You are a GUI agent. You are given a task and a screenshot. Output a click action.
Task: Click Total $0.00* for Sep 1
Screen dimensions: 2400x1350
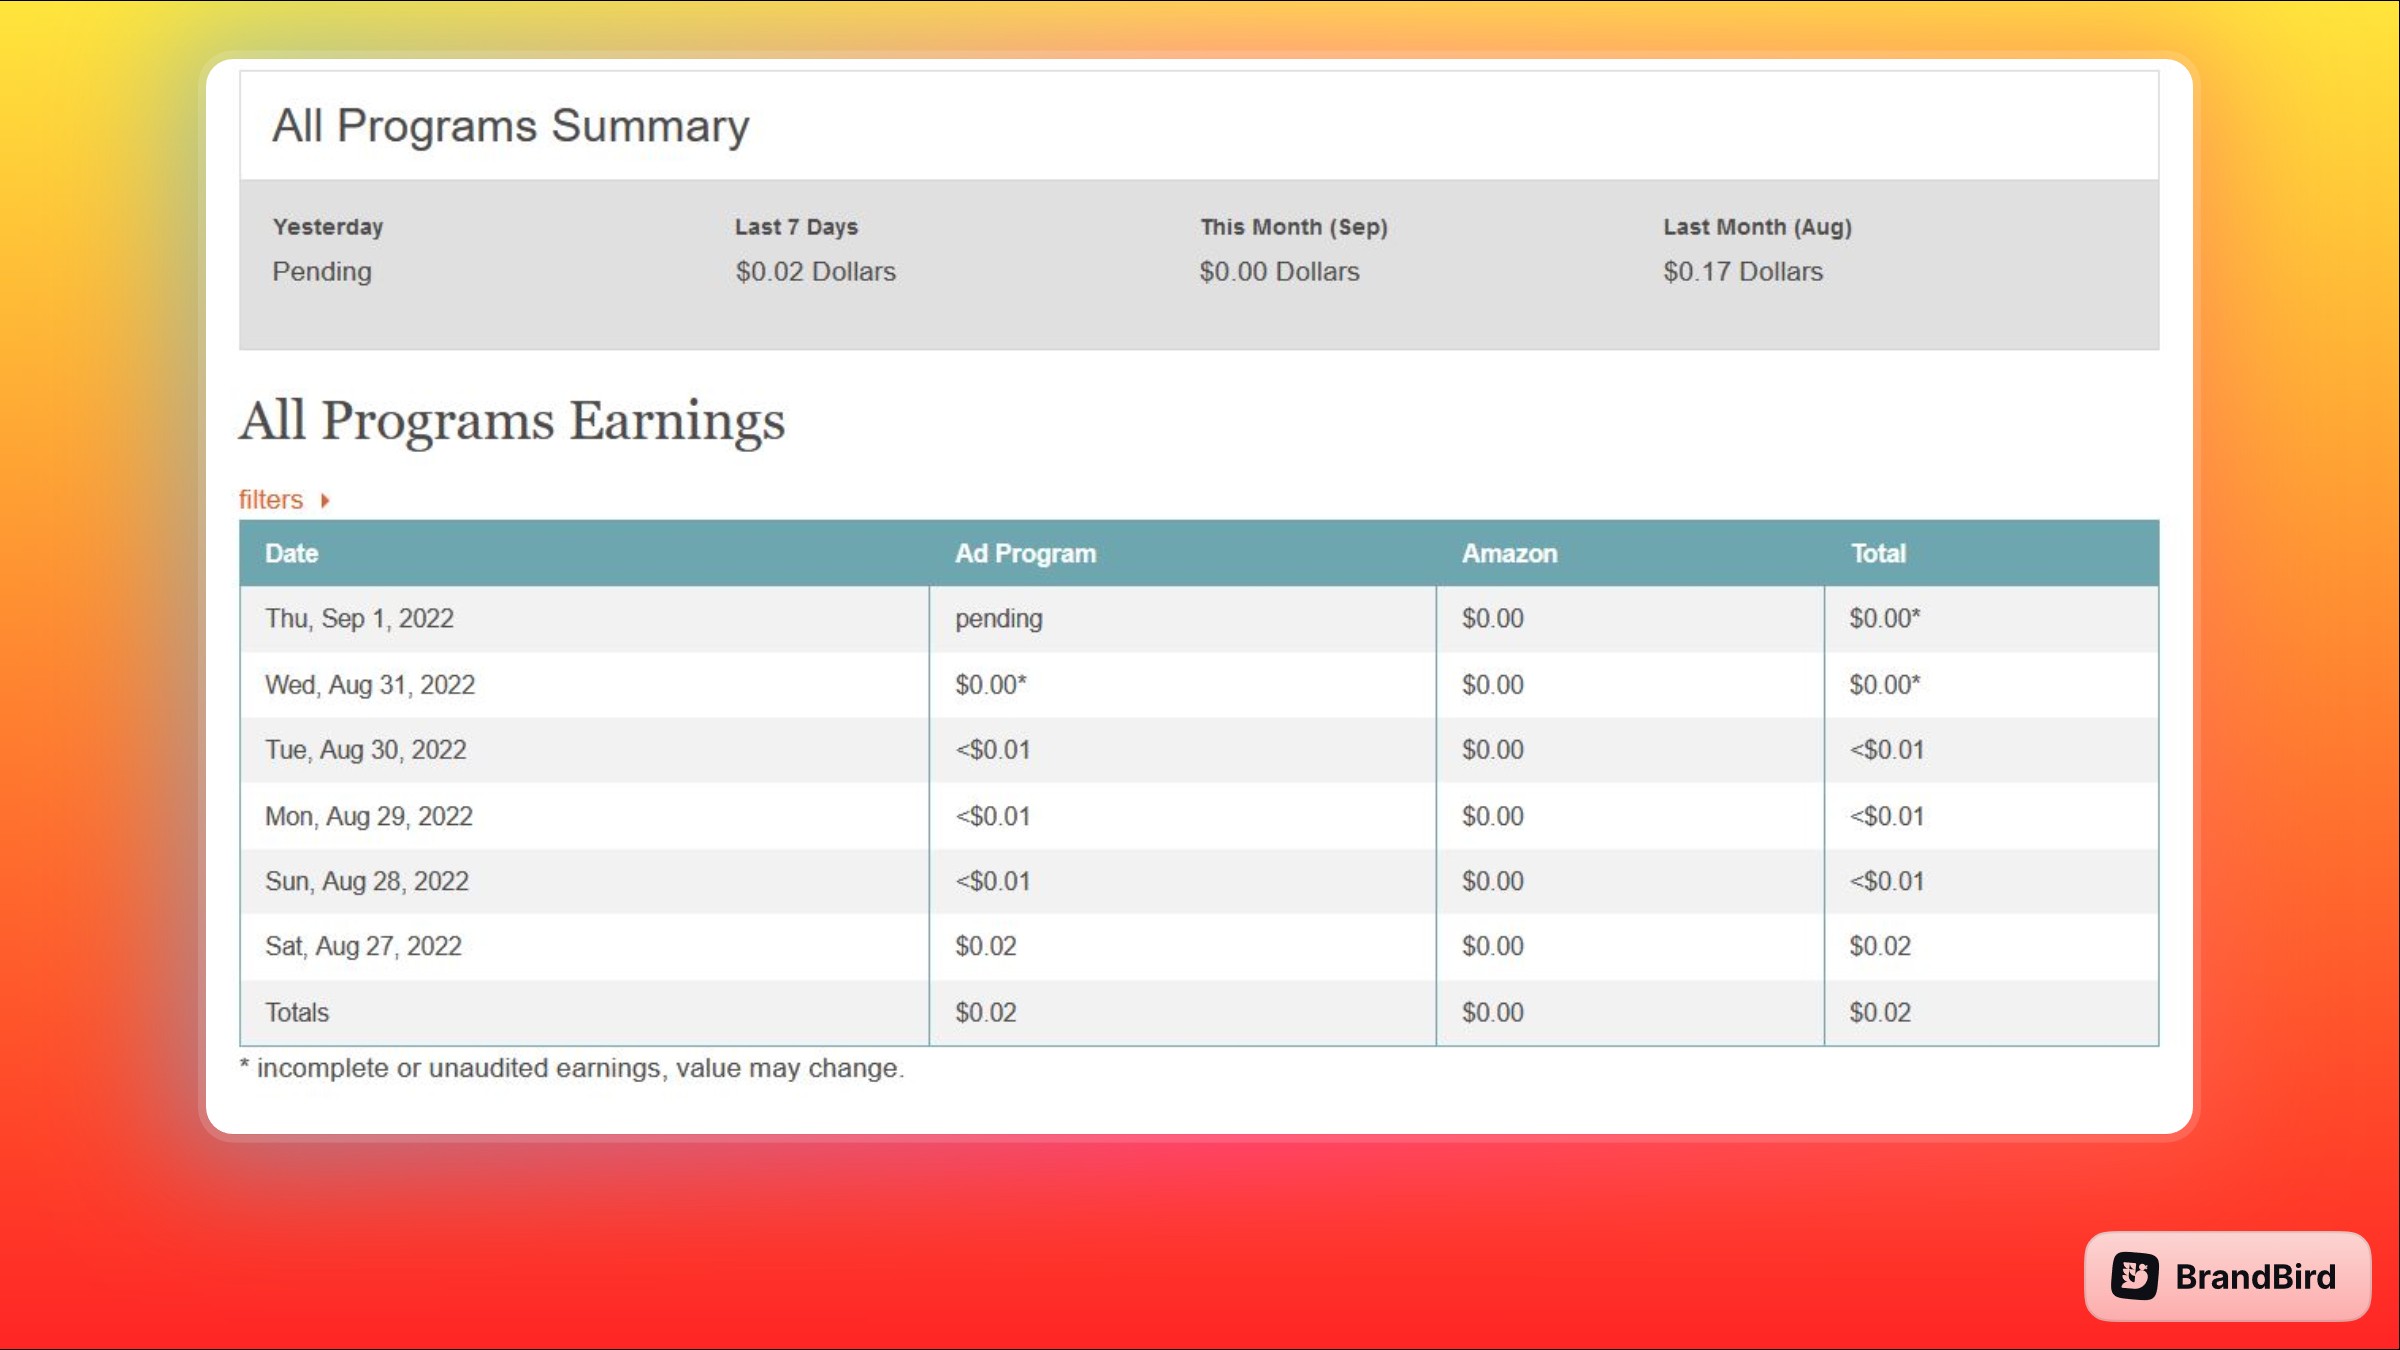pos(1884,618)
